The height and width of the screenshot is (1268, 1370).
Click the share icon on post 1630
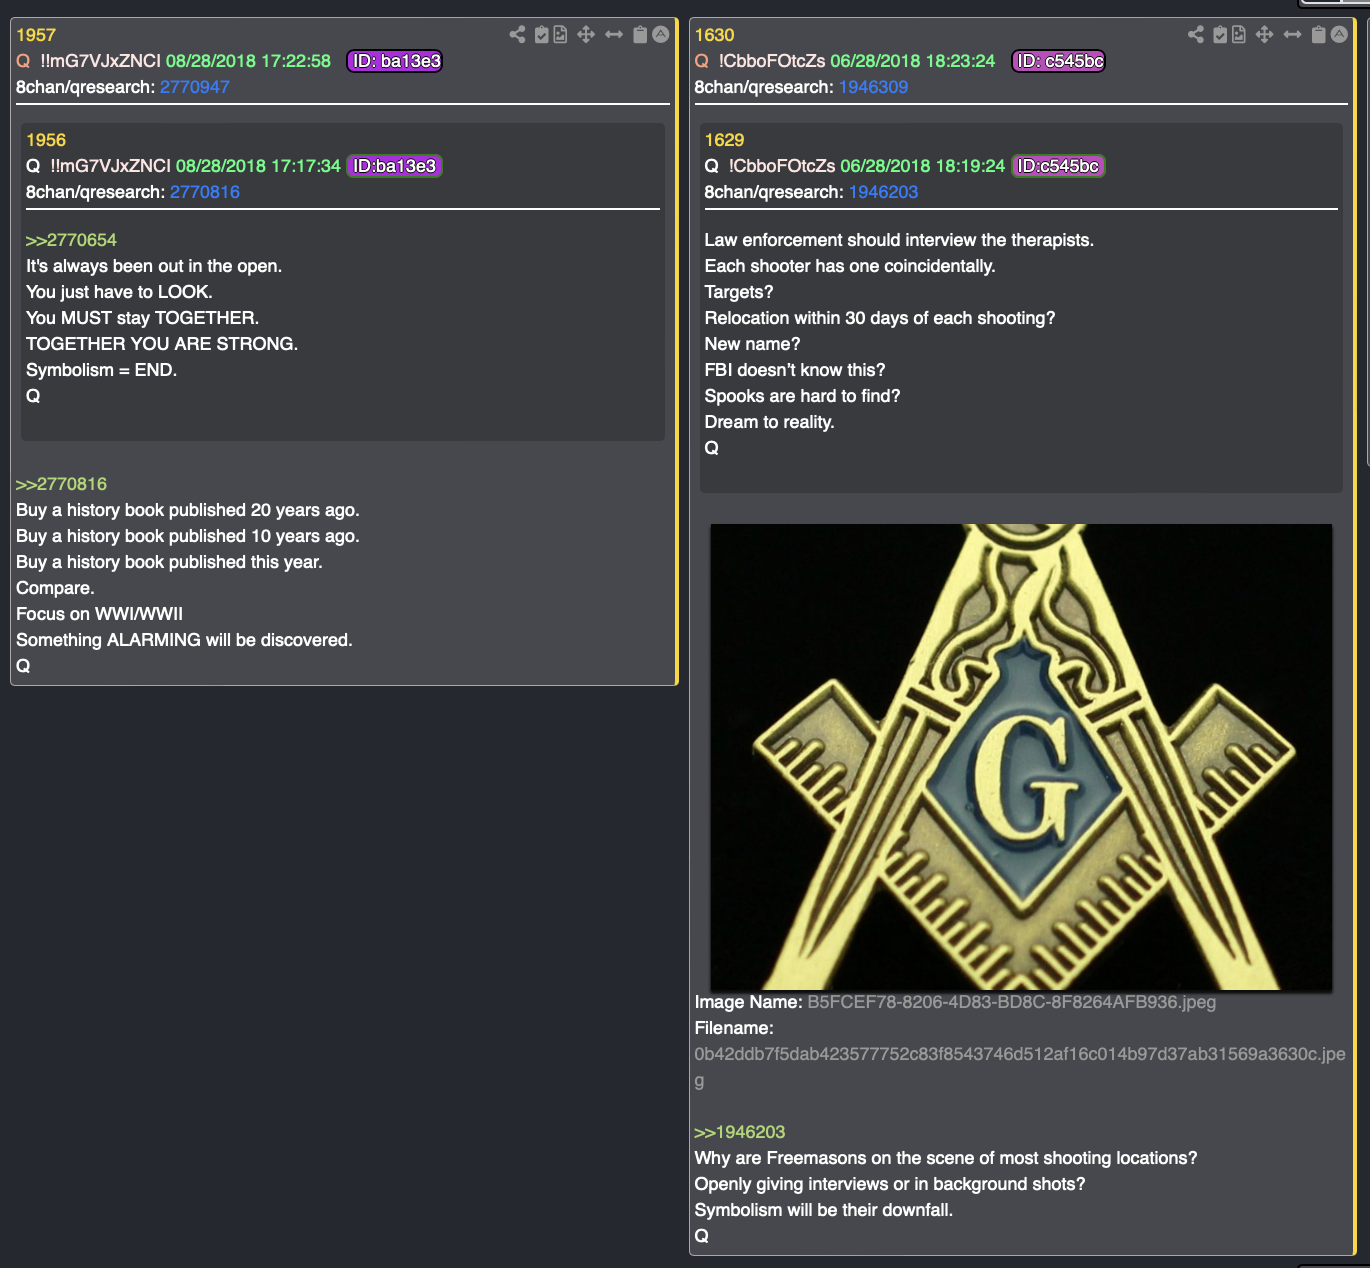(1196, 35)
